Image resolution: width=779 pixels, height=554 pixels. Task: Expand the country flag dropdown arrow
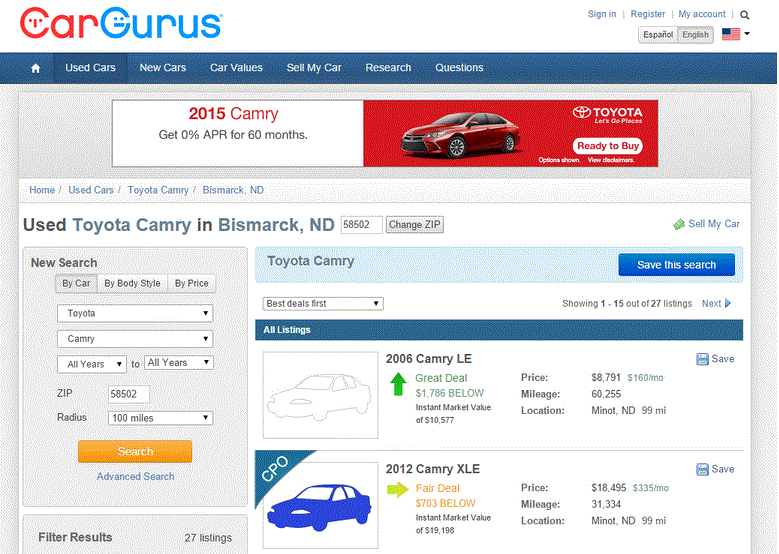click(x=747, y=34)
